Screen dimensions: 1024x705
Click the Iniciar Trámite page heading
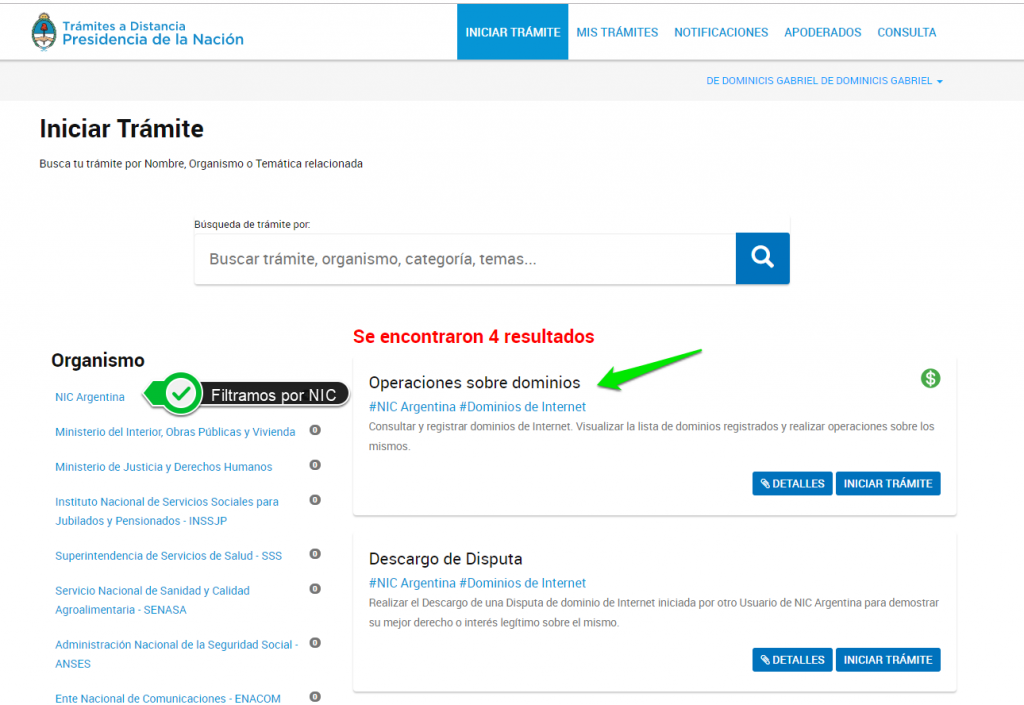click(x=121, y=129)
